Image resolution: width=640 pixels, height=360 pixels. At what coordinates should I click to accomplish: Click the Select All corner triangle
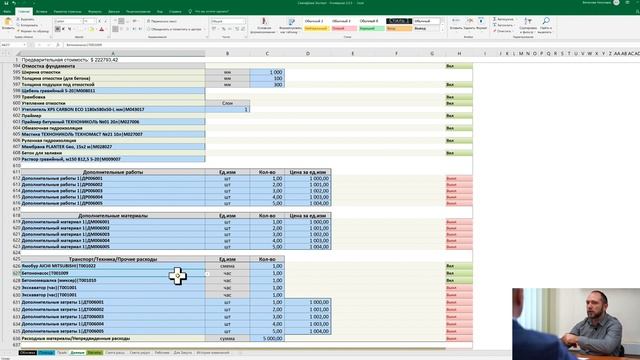pyautogui.click(x=18, y=53)
